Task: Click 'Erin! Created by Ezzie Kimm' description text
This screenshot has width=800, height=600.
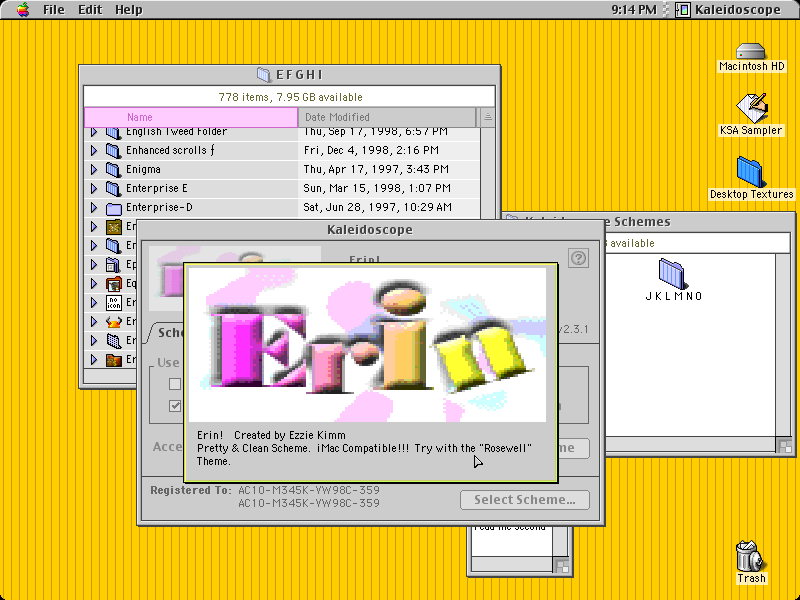Action: tap(271, 435)
